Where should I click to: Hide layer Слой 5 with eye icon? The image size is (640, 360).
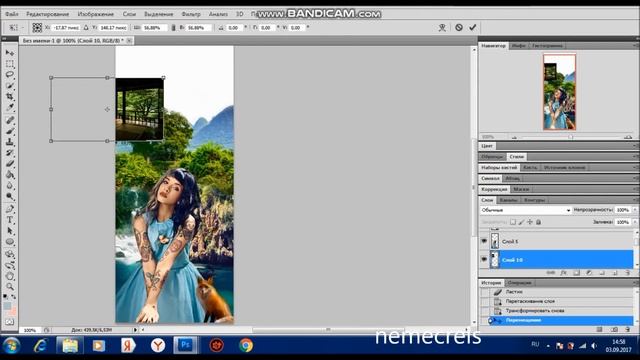[x=484, y=241]
